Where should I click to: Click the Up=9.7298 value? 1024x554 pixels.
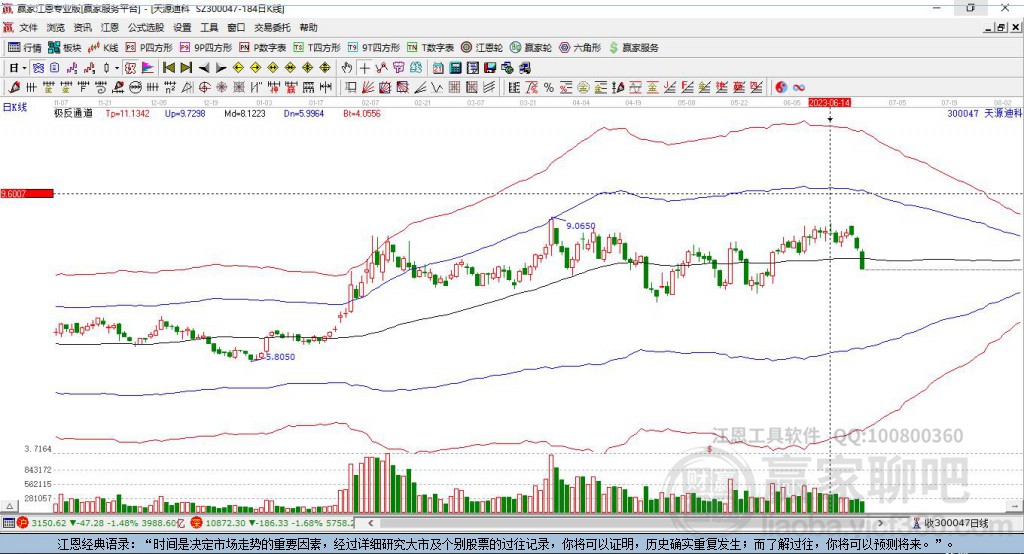(x=185, y=113)
